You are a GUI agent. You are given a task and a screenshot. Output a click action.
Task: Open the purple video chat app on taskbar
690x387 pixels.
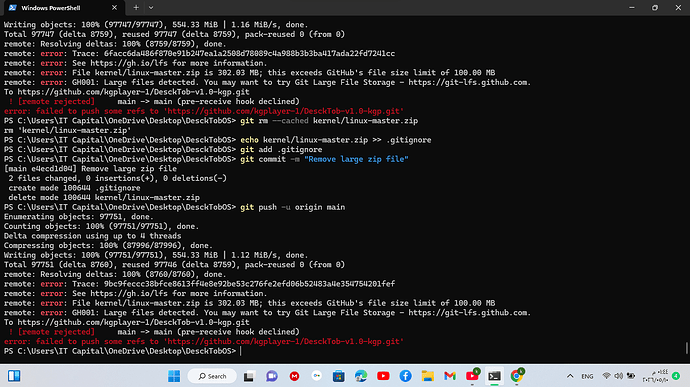(x=272, y=376)
